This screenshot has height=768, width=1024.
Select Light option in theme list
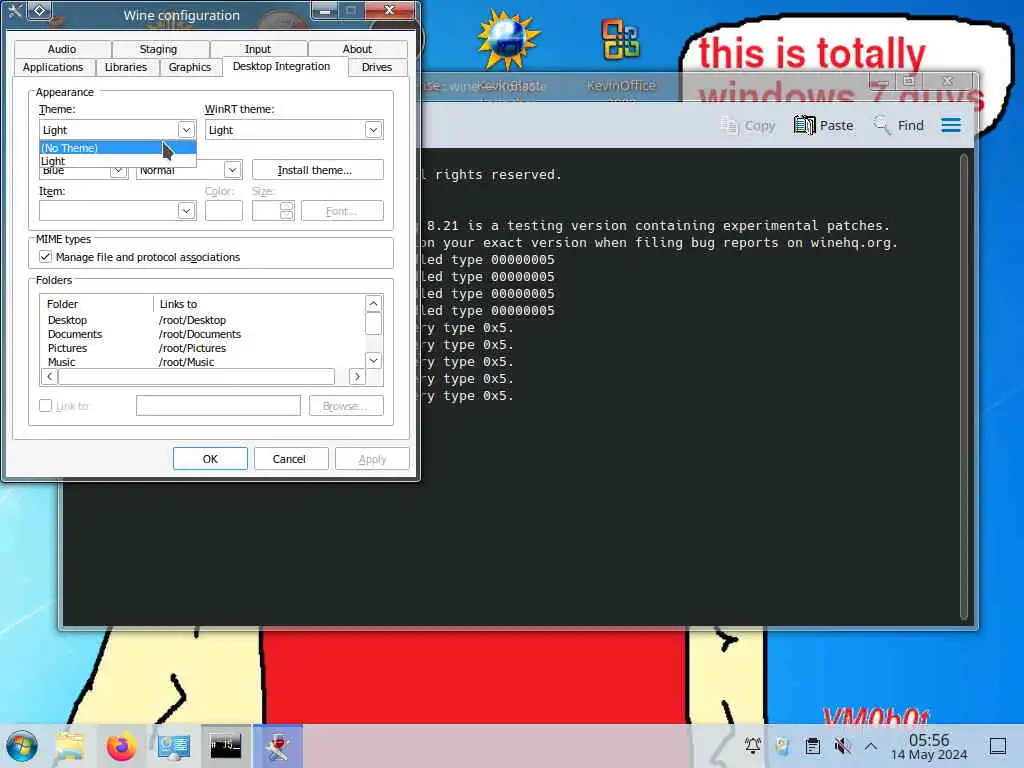[x=118, y=161]
